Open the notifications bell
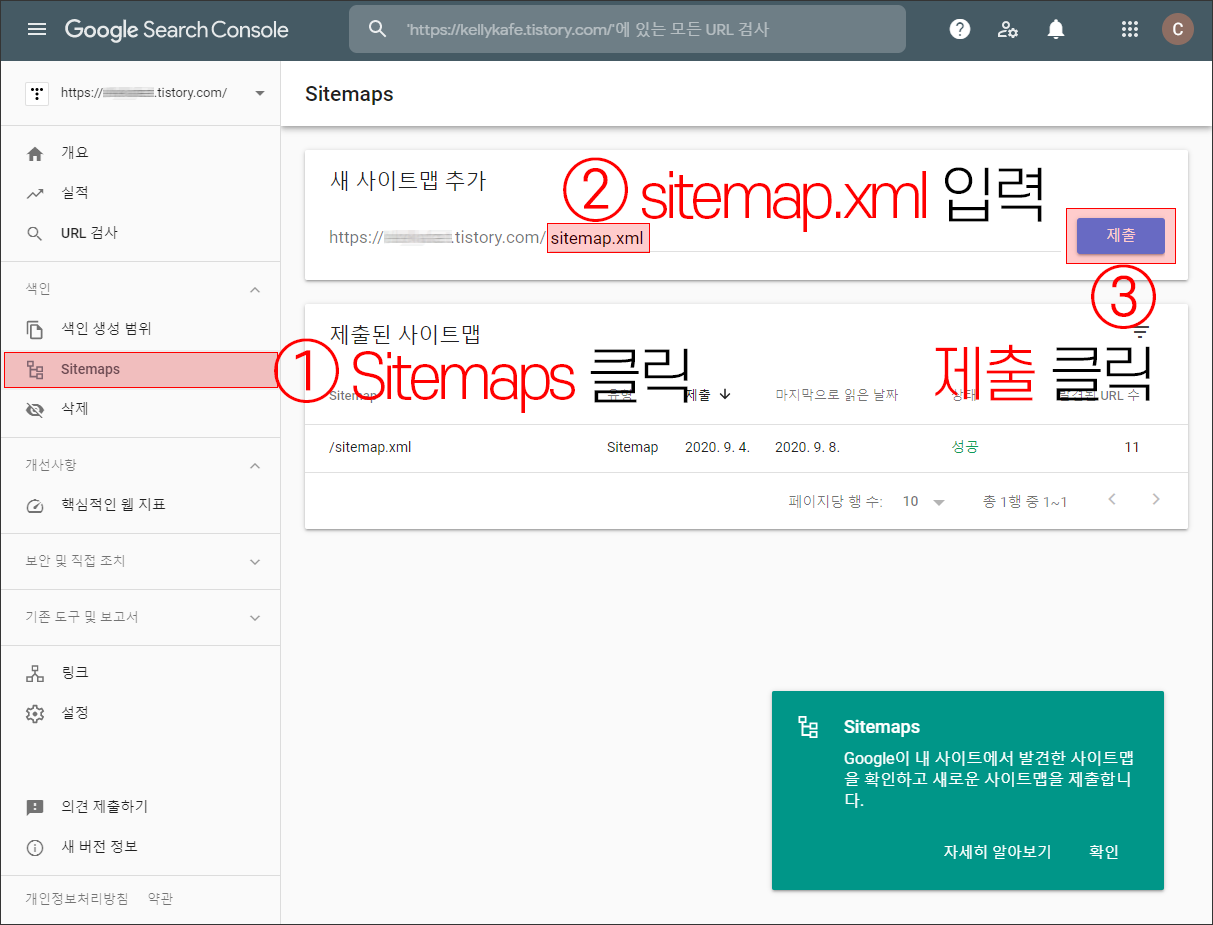The width and height of the screenshot is (1213, 925). tap(1056, 29)
